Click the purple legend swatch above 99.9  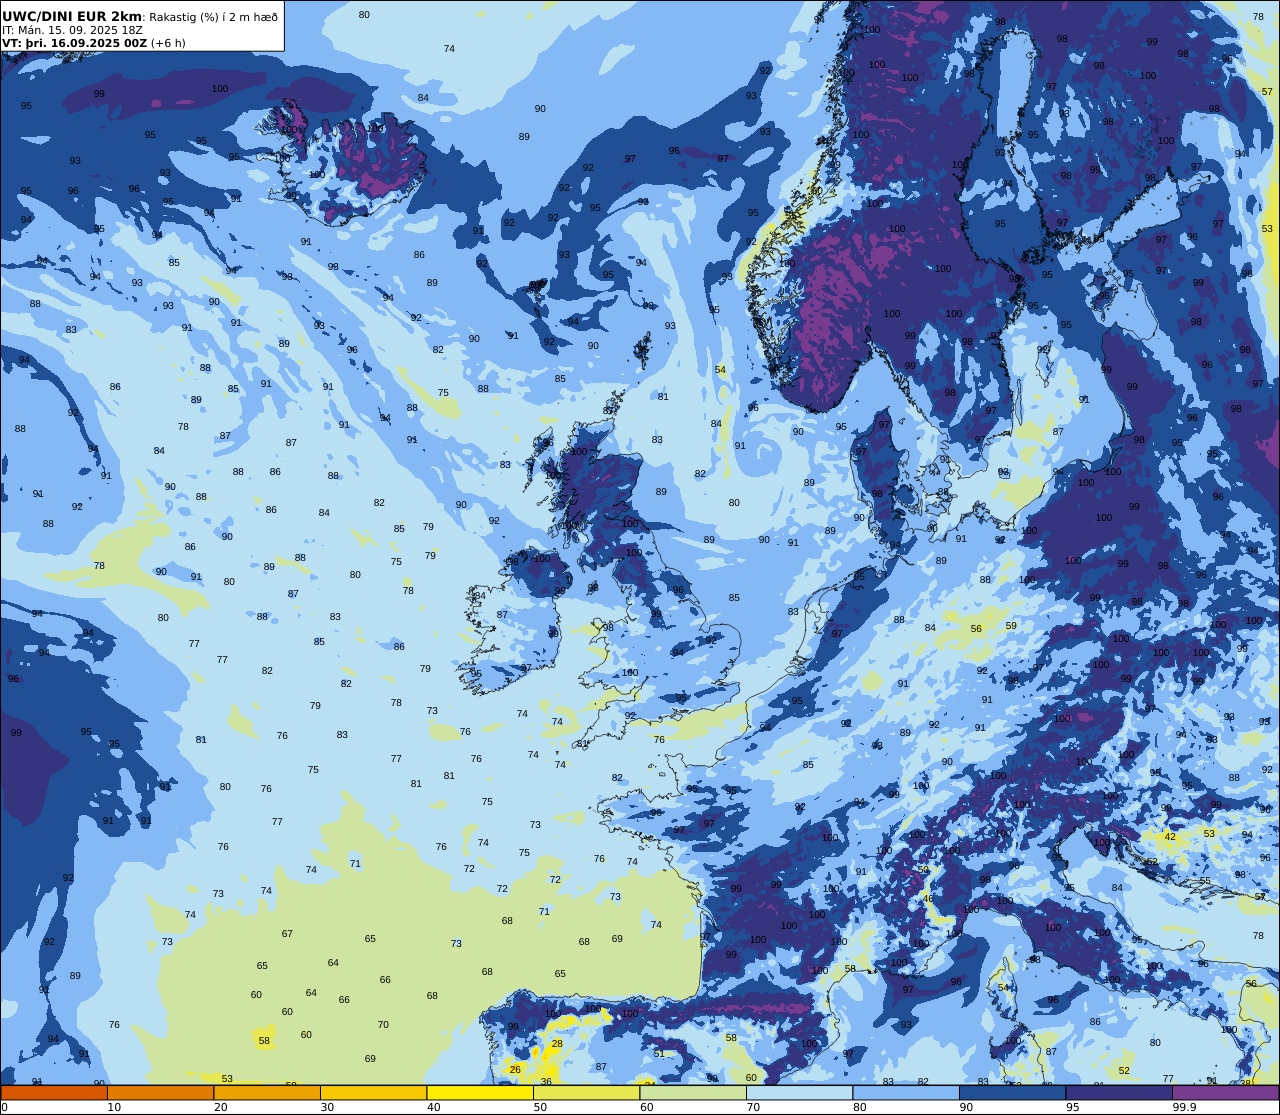point(1225,1093)
